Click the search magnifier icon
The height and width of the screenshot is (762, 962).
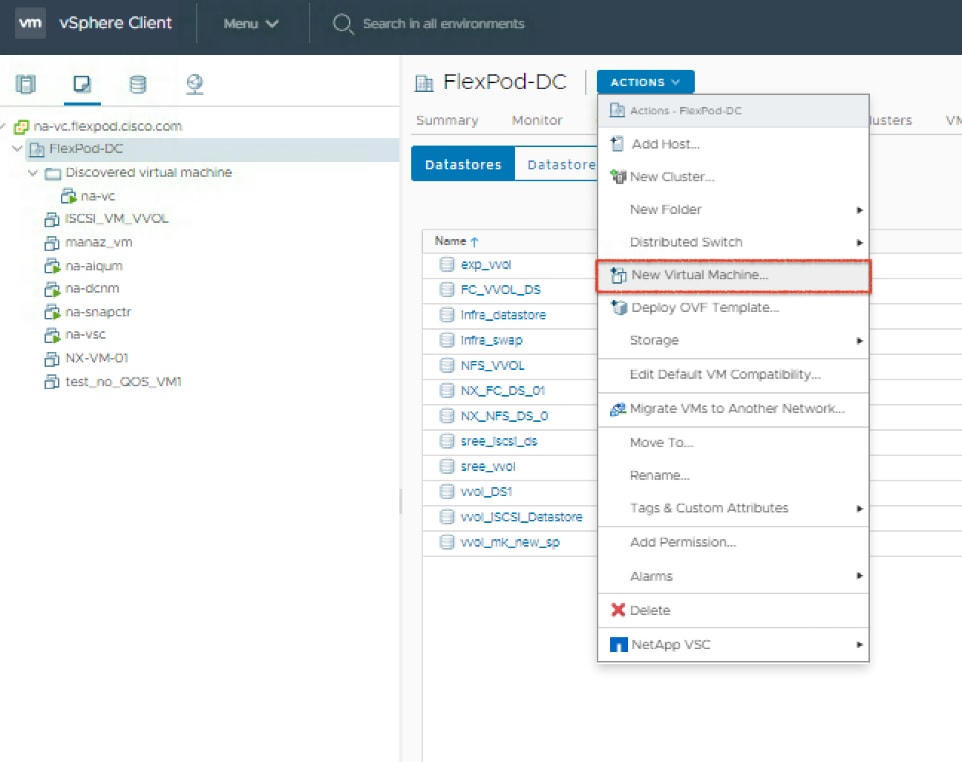pos(343,24)
